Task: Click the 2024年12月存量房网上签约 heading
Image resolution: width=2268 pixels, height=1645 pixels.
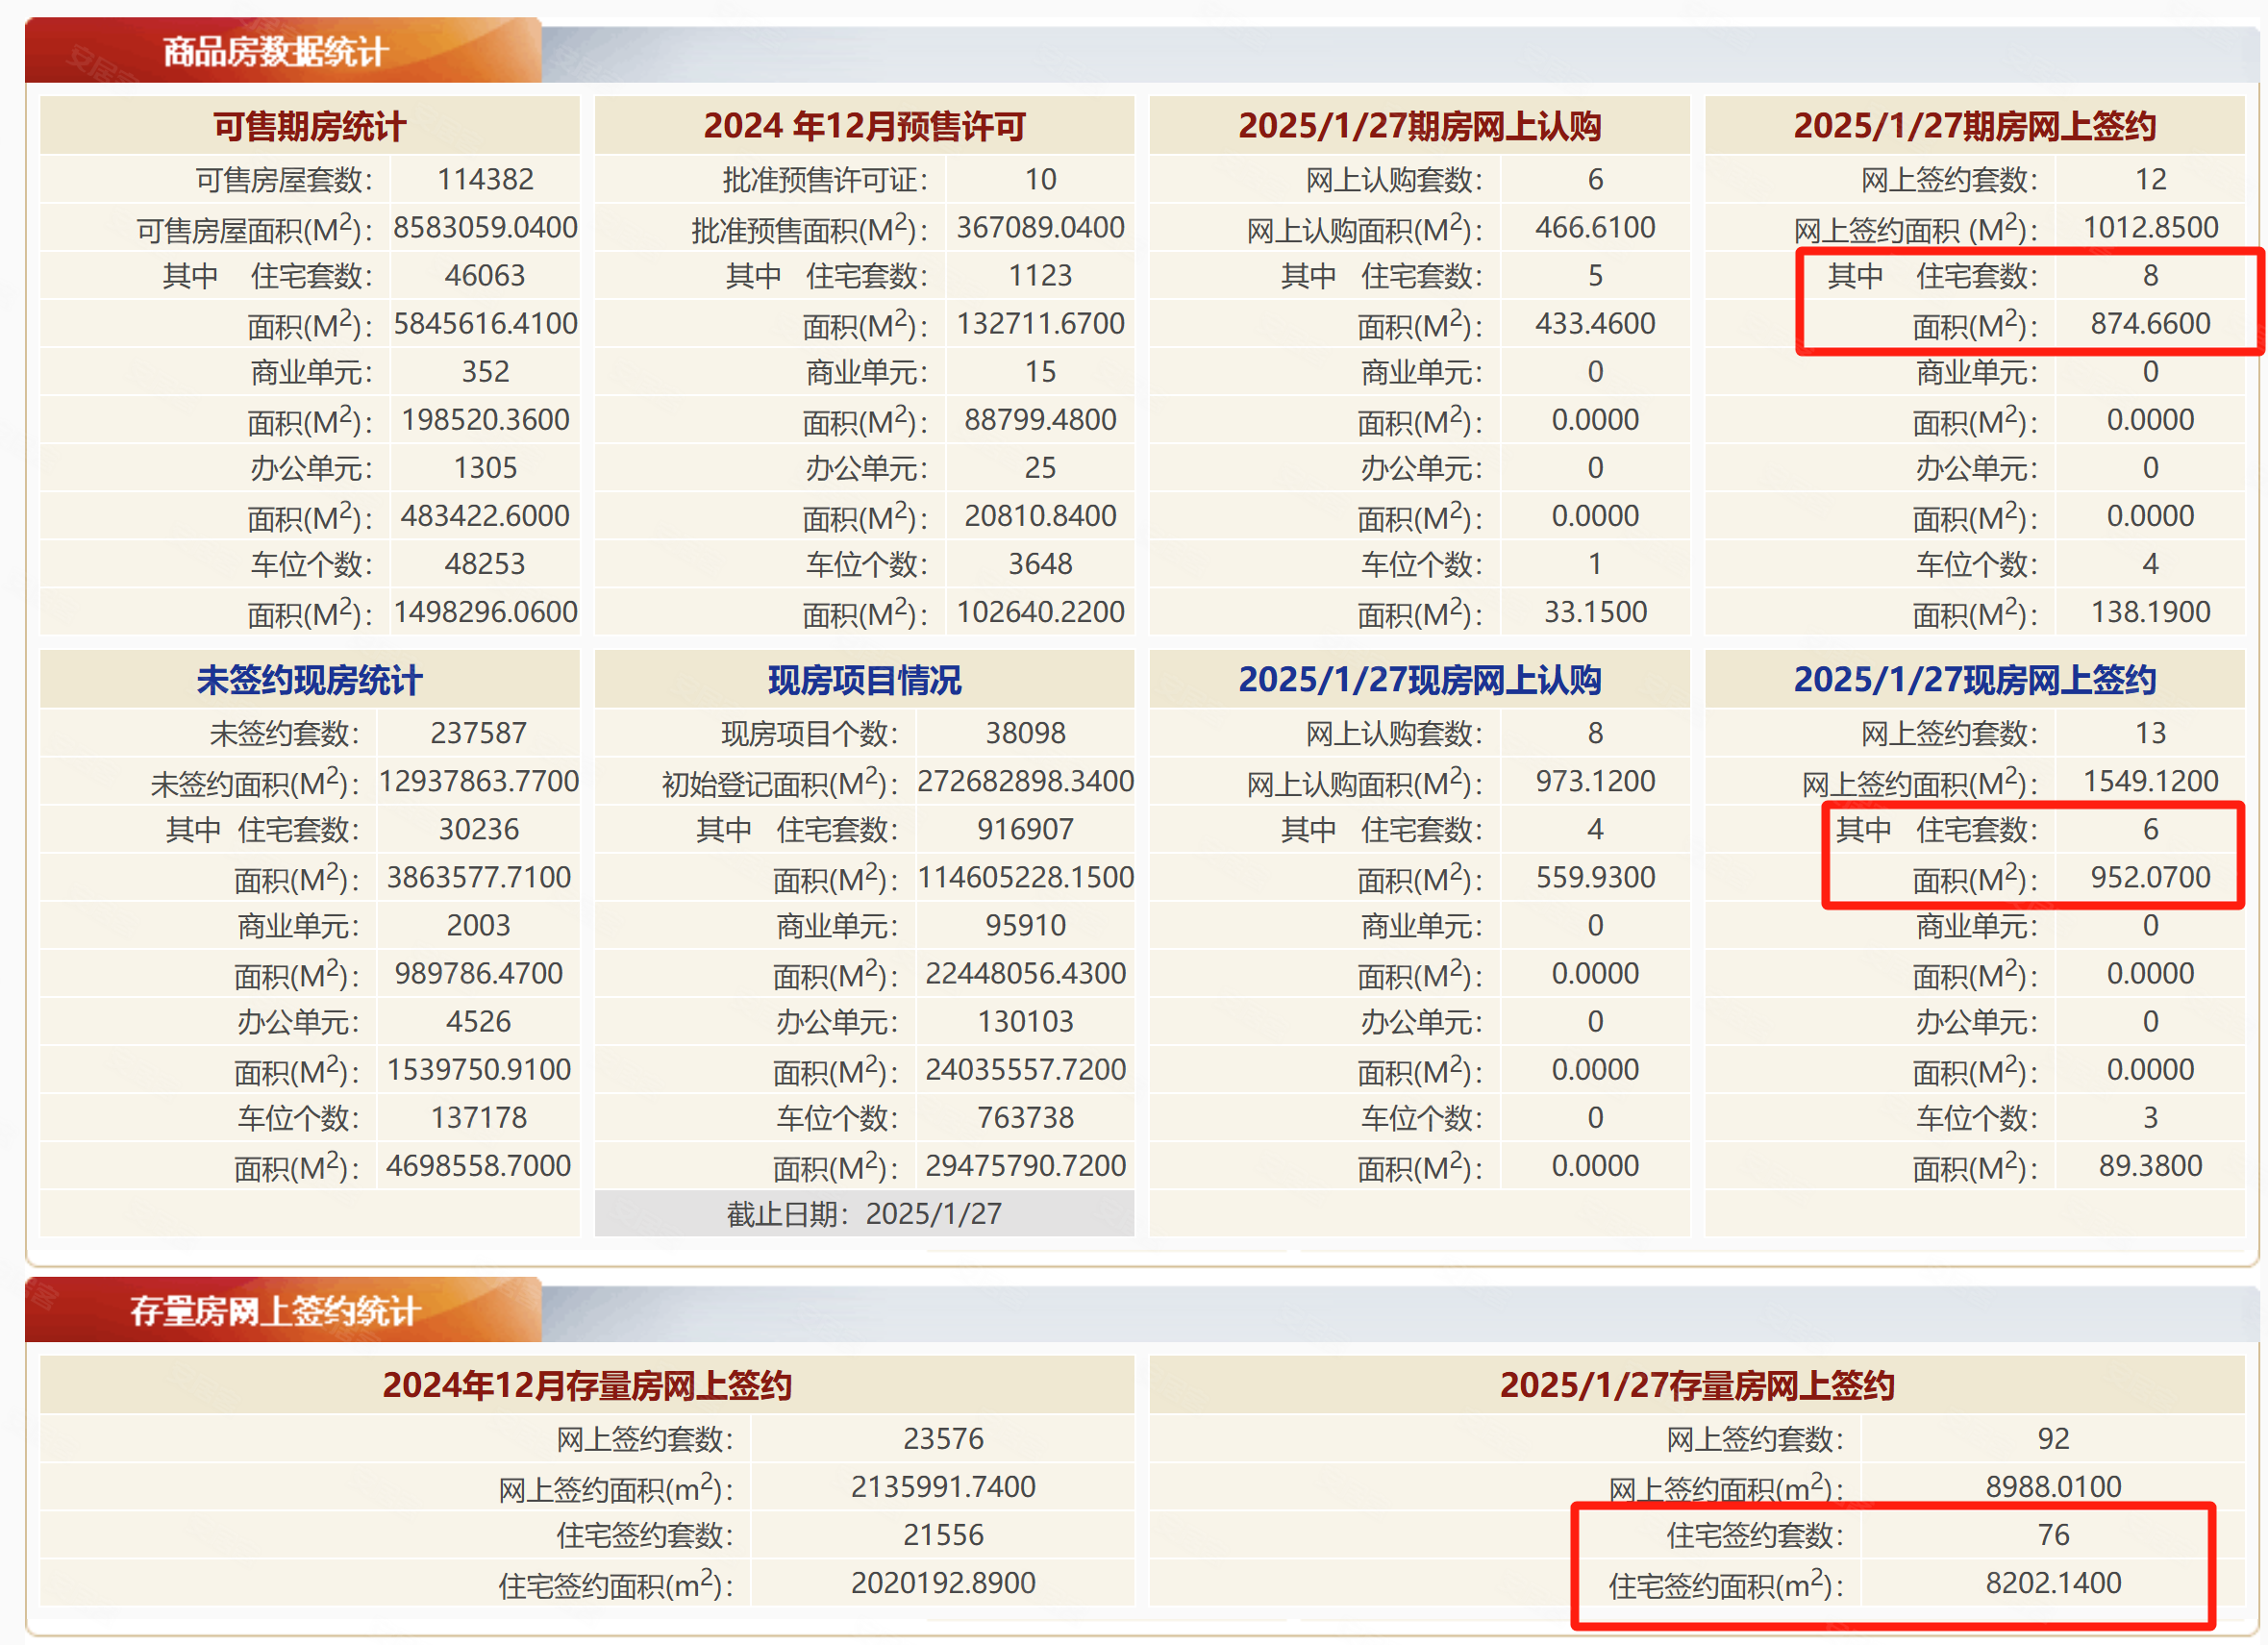Action: click(587, 1385)
